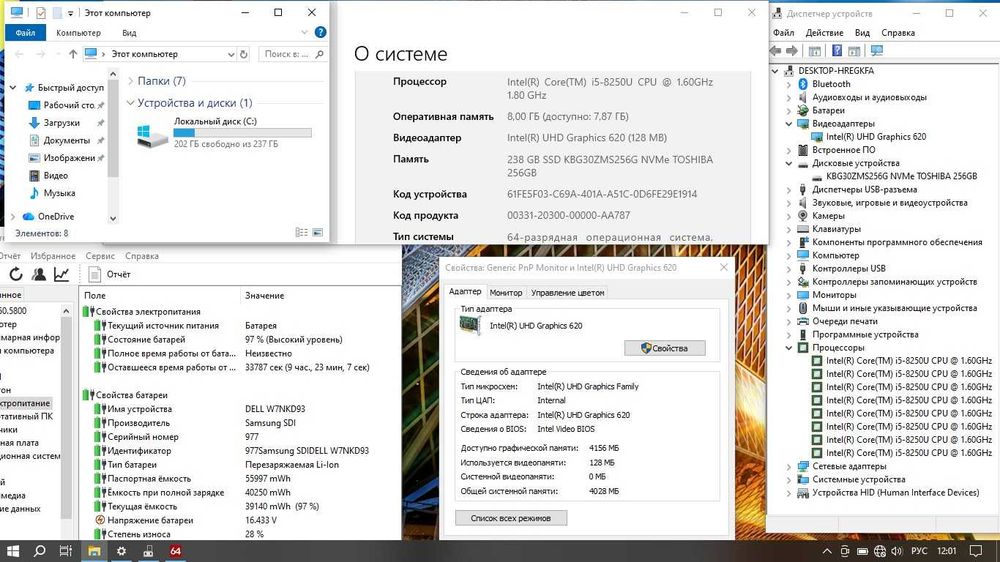Click the user icon in AIDA64 toolbar
This screenshot has height=562, width=1000.
[38, 274]
